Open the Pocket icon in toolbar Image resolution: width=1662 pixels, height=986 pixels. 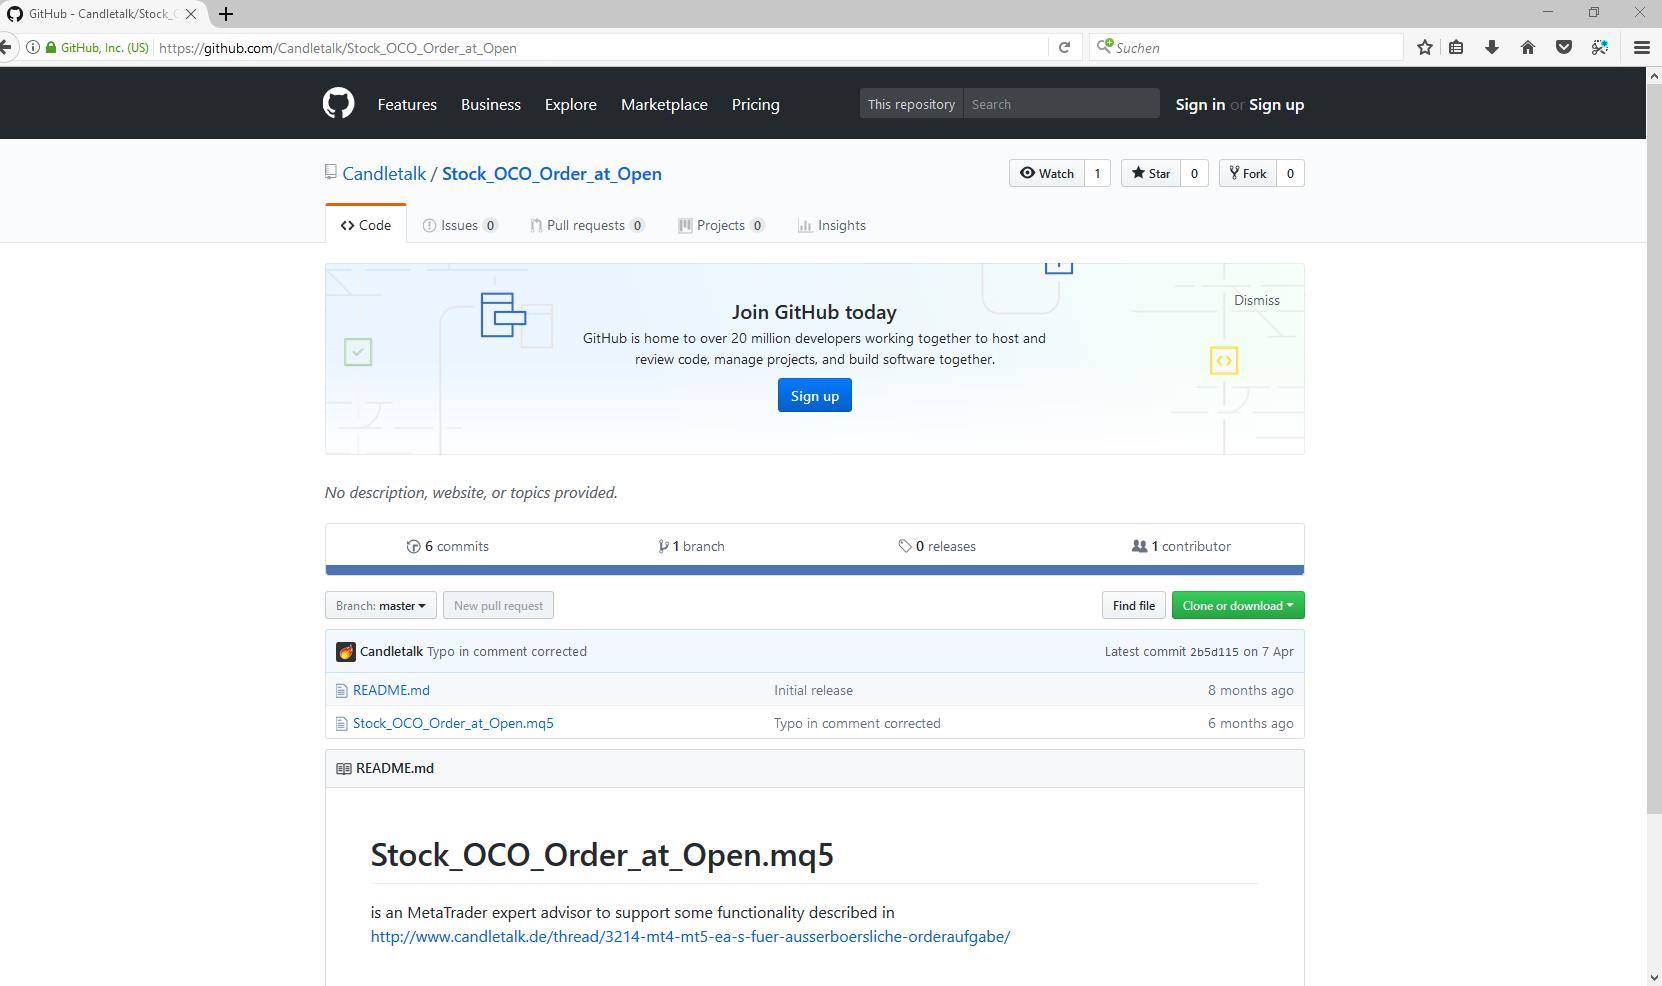(x=1563, y=47)
